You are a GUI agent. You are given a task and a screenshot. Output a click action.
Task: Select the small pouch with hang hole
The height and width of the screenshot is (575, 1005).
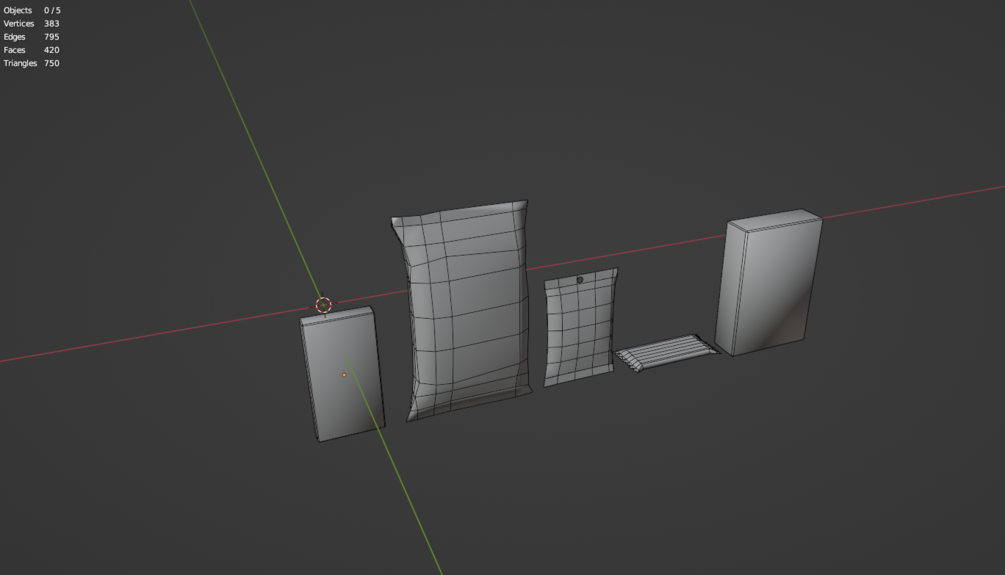click(x=579, y=328)
